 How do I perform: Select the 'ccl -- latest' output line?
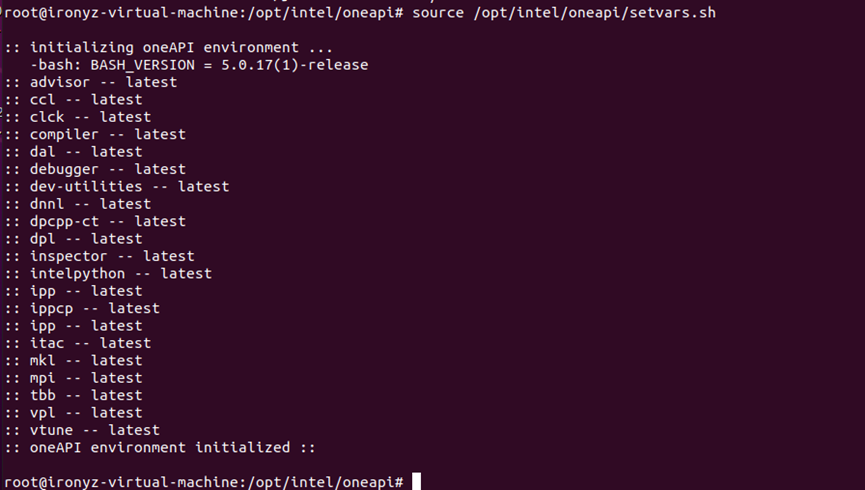74,100
